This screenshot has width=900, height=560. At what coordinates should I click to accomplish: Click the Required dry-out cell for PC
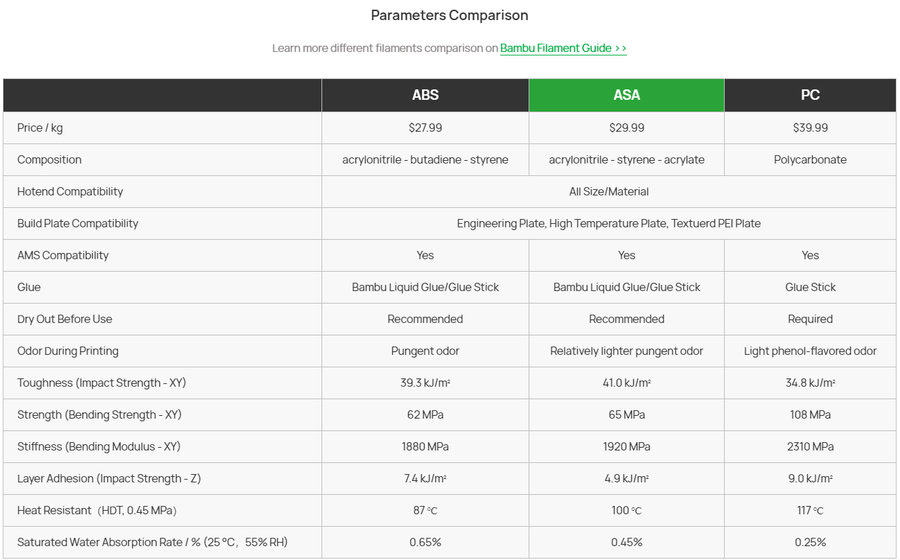pyautogui.click(x=810, y=319)
